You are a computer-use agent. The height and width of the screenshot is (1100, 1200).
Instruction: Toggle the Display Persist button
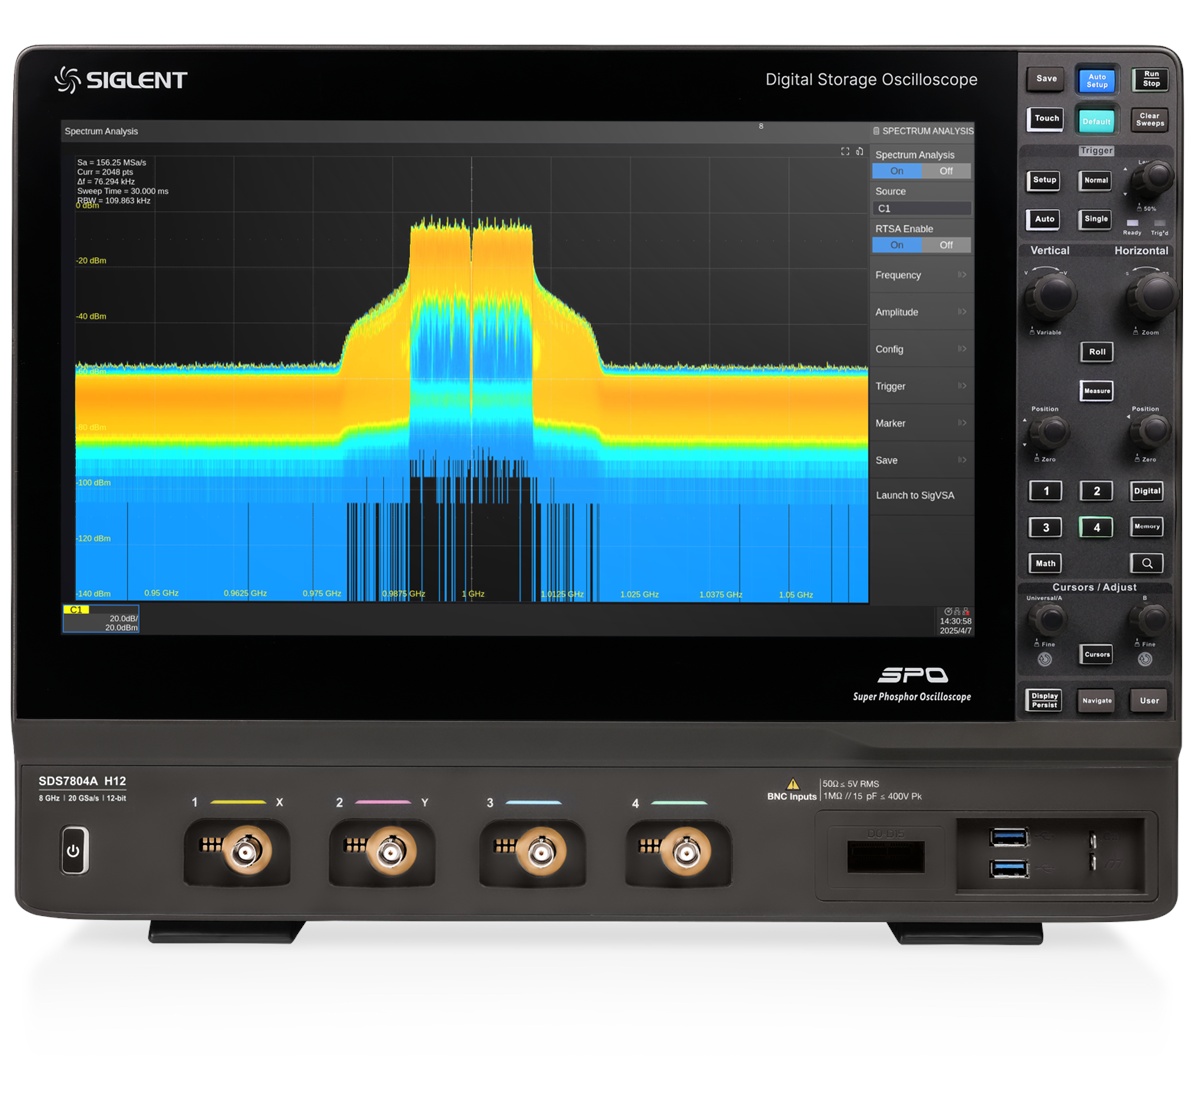(1045, 700)
